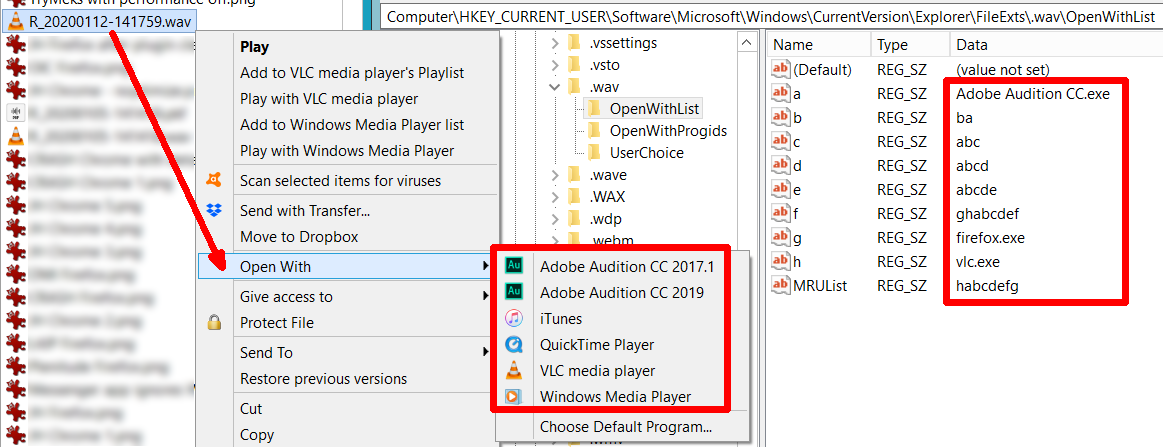
Task: Click the vlc.exe data value
Action: (x=979, y=261)
